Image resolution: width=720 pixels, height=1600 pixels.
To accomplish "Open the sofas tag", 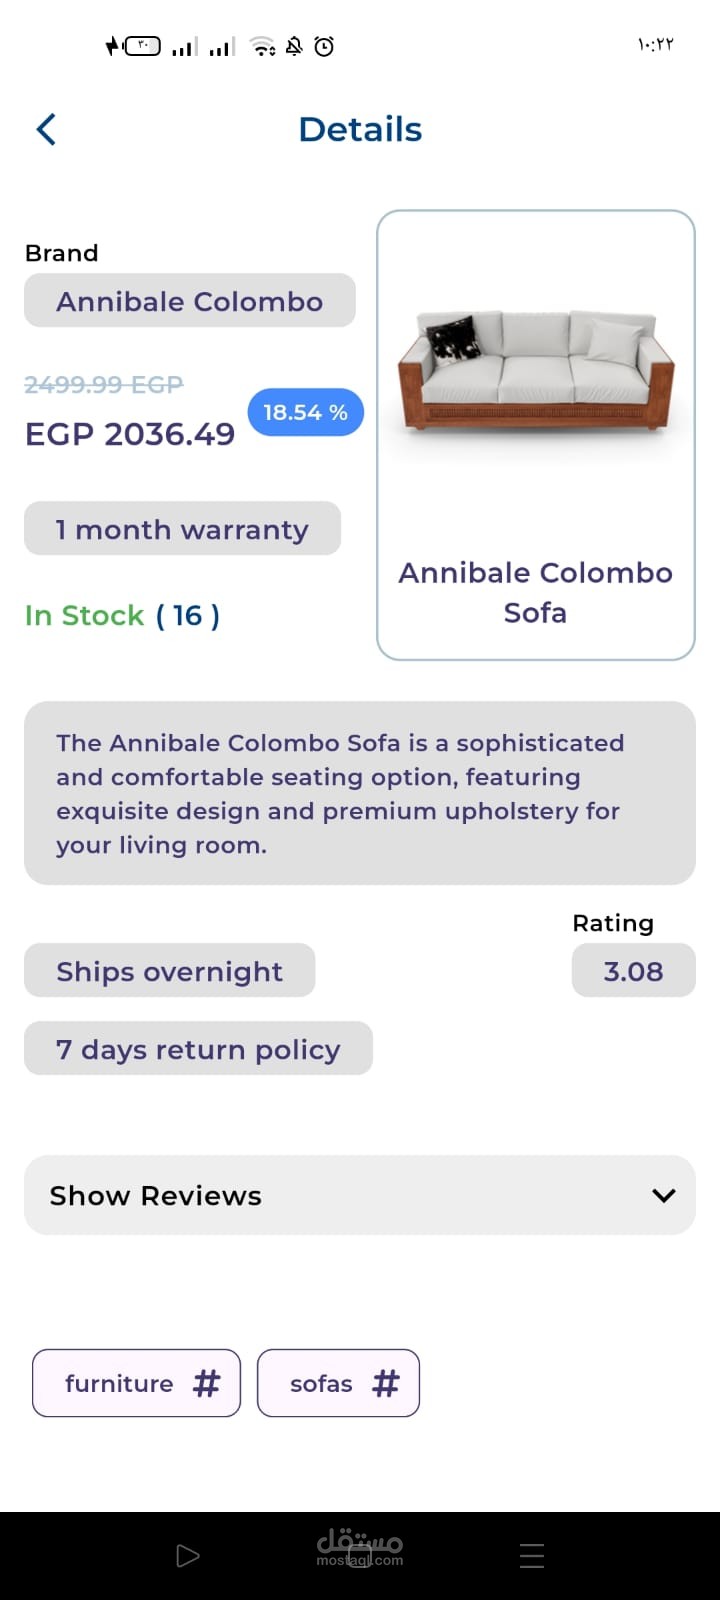I will (x=321, y=1384).
